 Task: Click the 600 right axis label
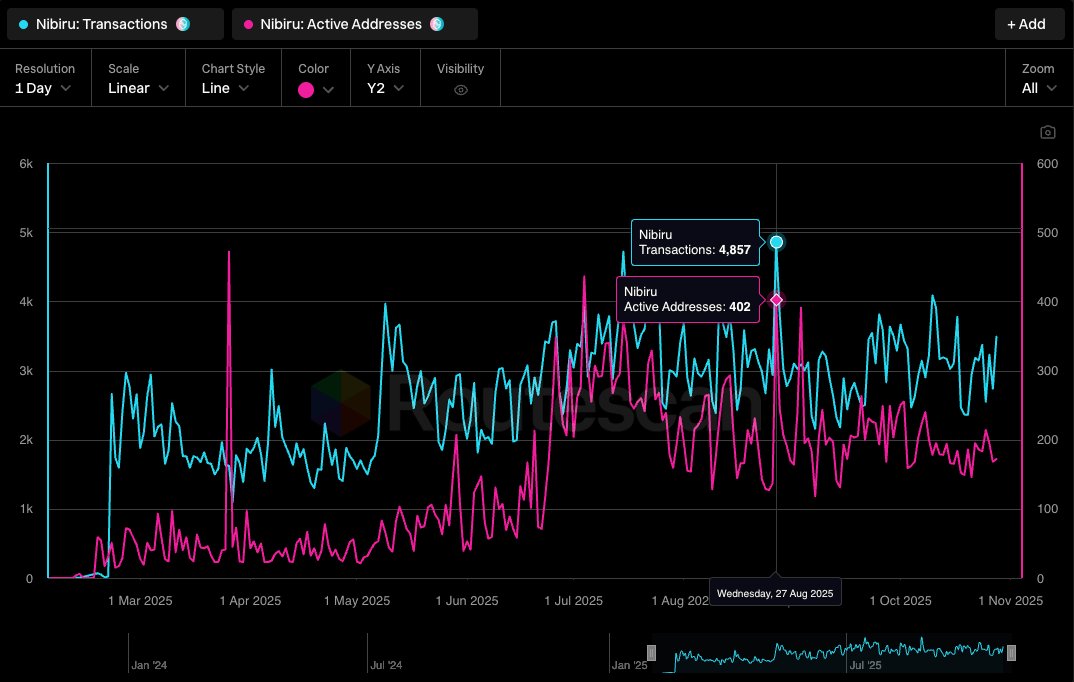pyautogui.click(x=1047, y=164)
